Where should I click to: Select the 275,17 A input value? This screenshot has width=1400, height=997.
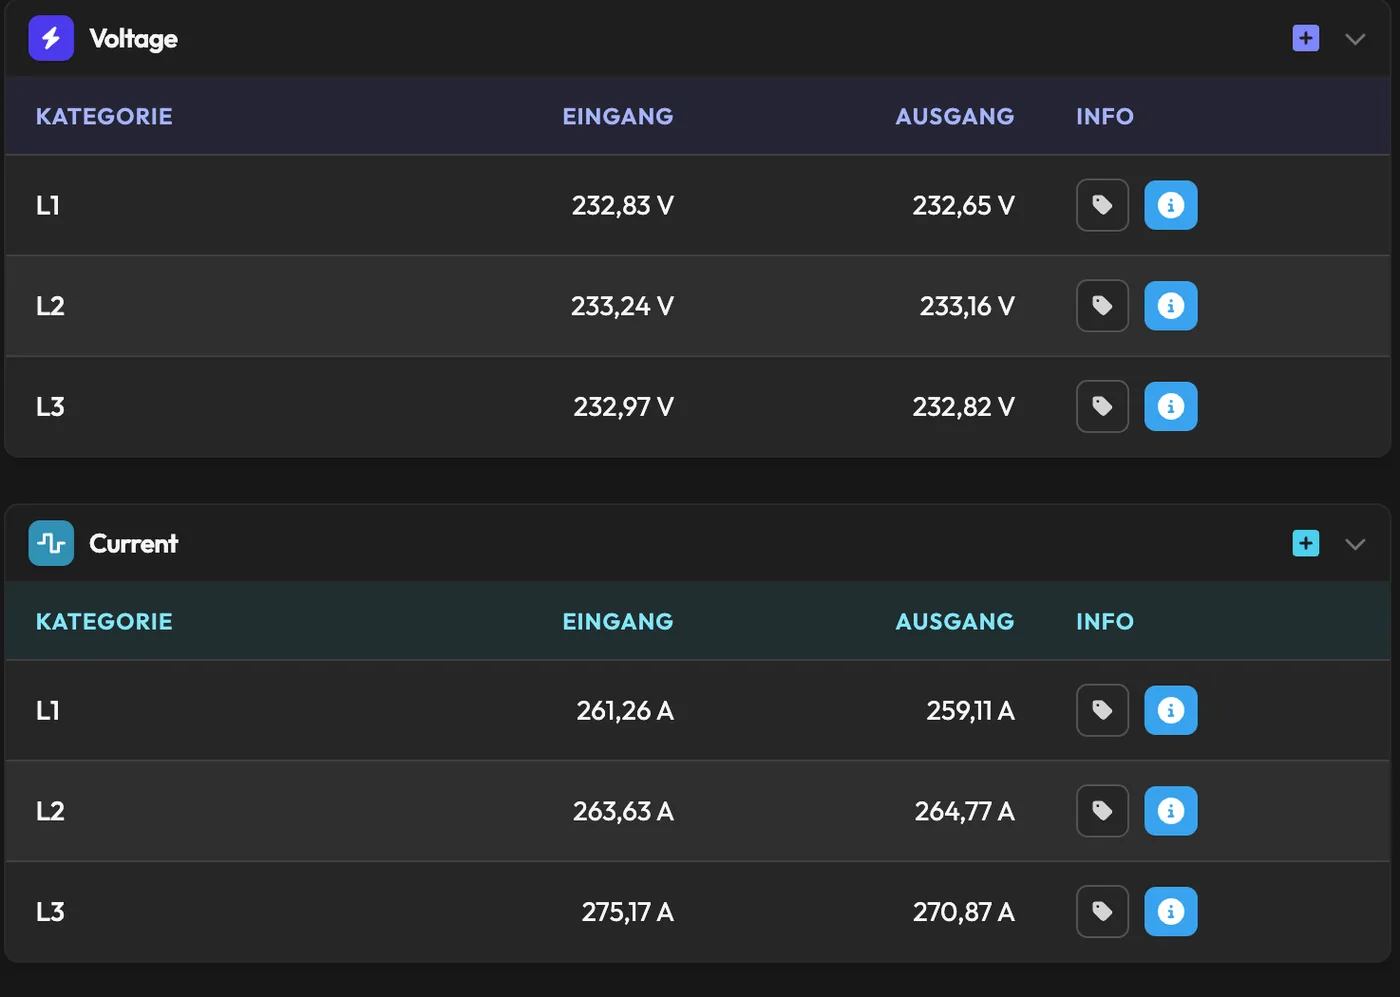628,912
